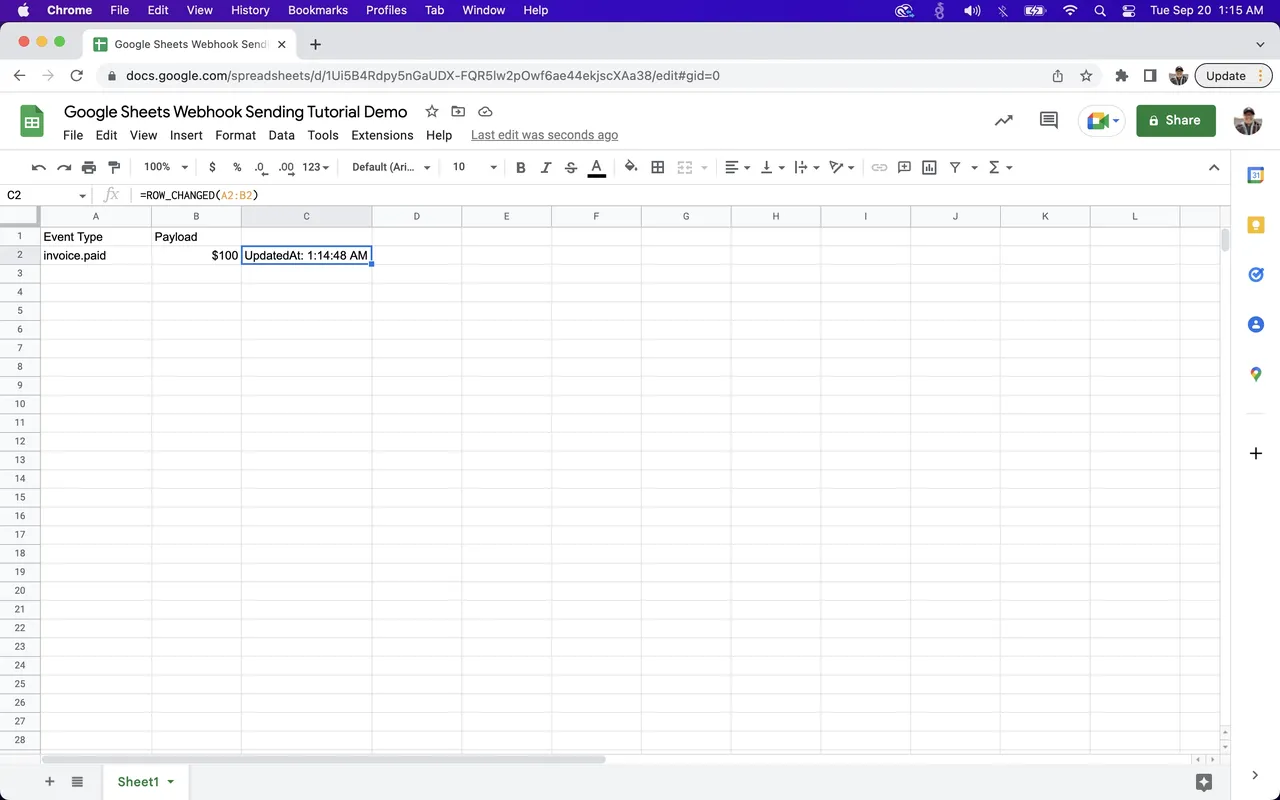
Task: Select the fill color paint bucket
Action: (631, 167)
